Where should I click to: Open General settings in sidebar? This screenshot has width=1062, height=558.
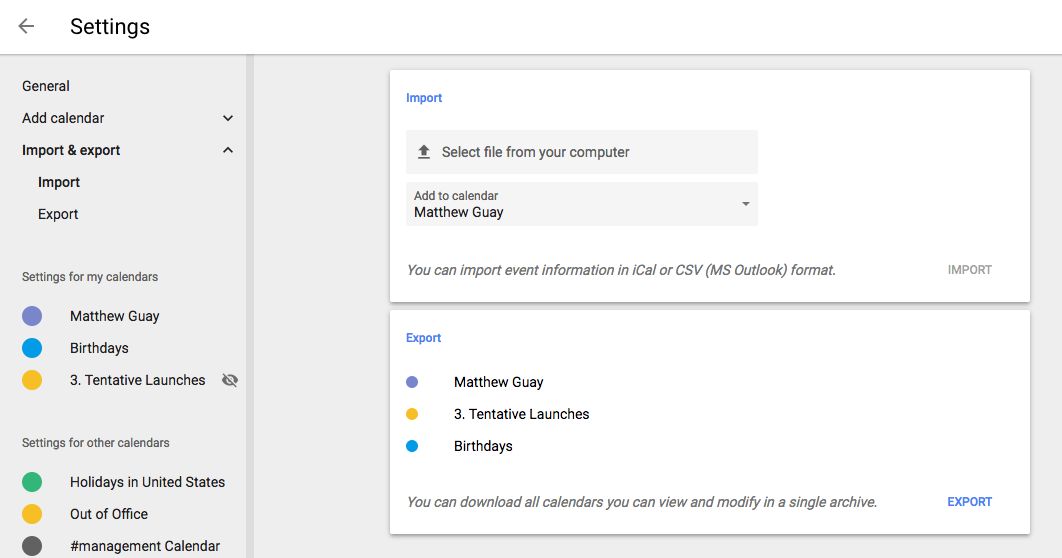46,86
